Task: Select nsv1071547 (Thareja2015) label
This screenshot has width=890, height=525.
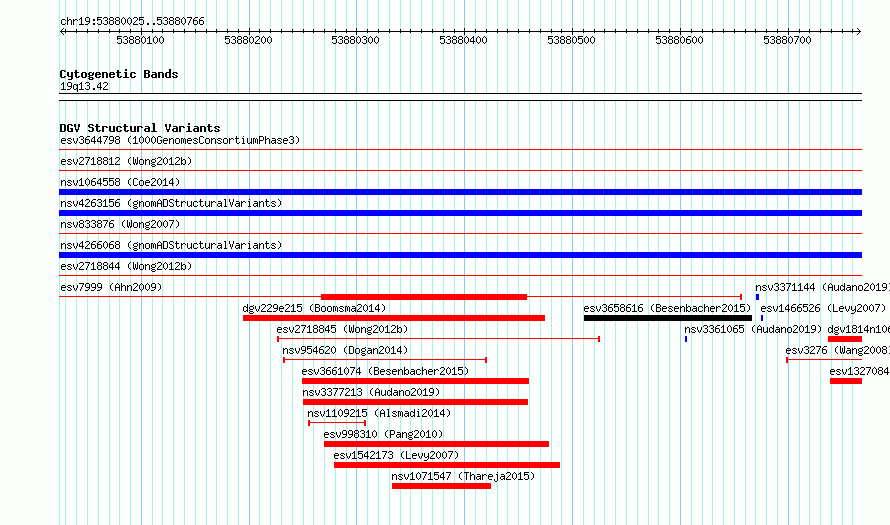Action: (463, 476)
